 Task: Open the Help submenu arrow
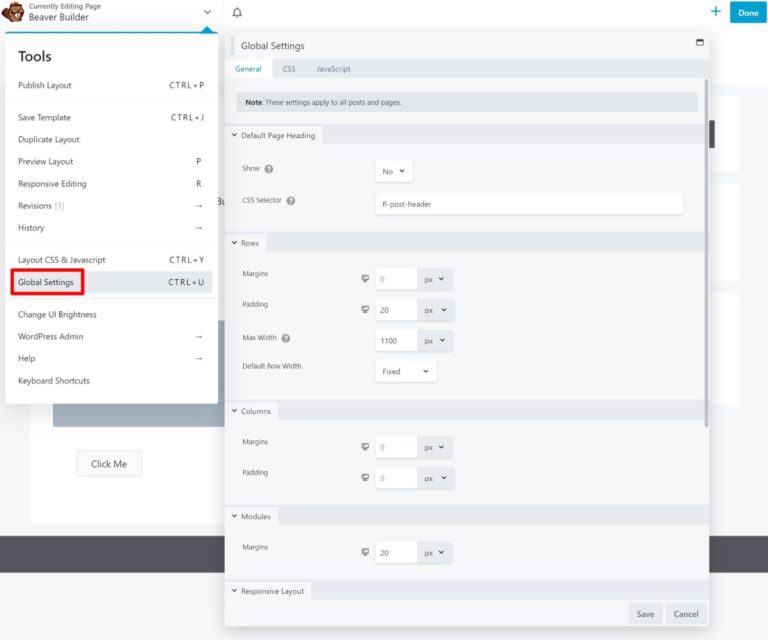point(199,359)
